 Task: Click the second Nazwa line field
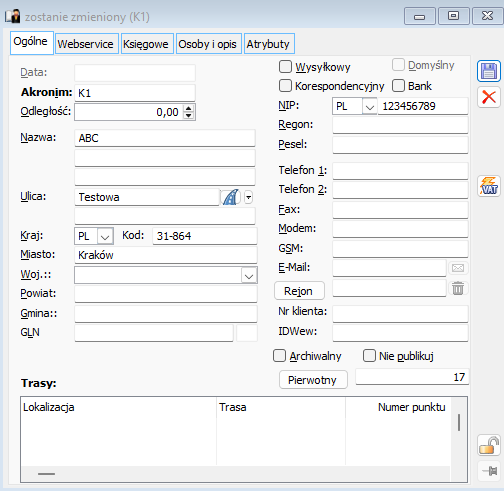pyautogui.click(x=165, y=158)
